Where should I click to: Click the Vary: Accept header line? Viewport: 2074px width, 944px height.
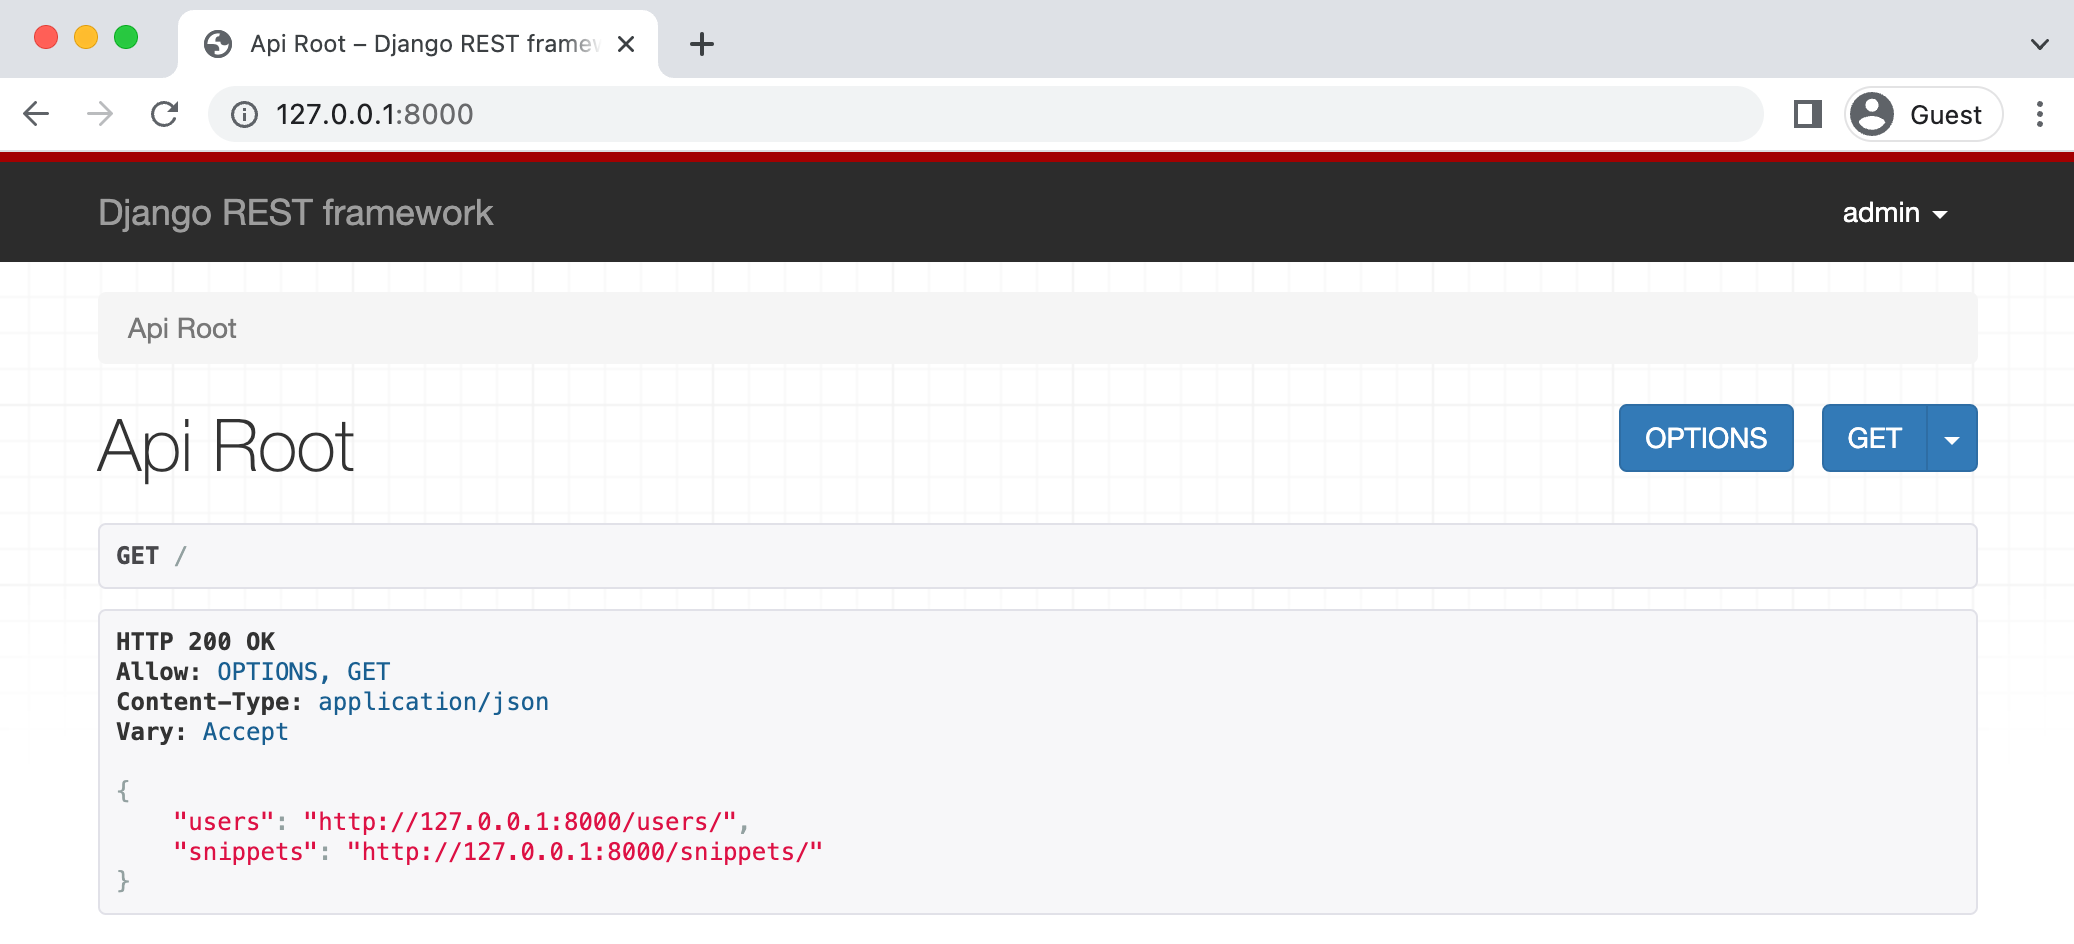coord(202,732)
